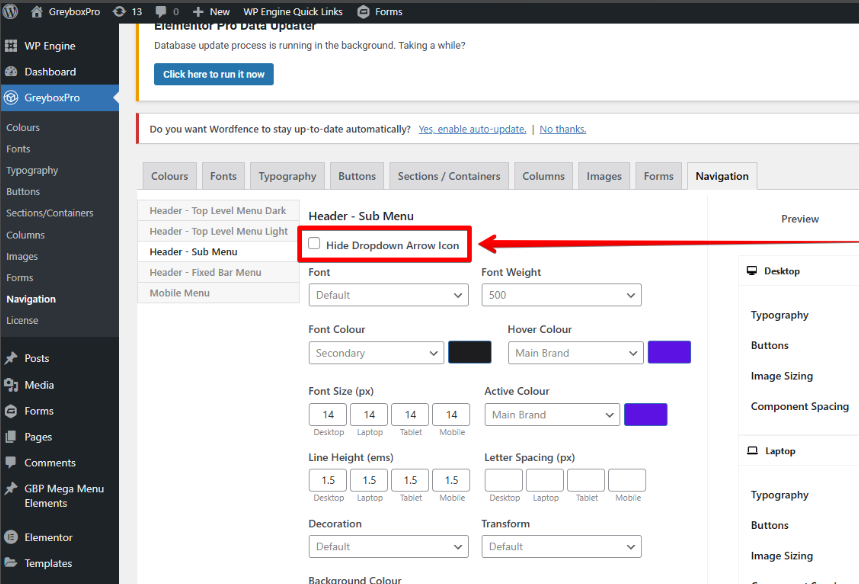Click the Mobile Line Height field
This screenshot has height=584, width=859.
[x=451, y=480]
